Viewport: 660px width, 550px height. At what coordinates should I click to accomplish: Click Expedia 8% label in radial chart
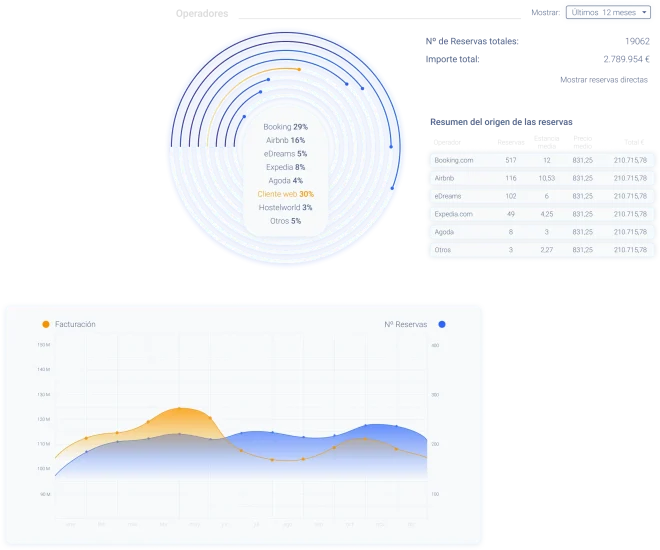(285, 167)
